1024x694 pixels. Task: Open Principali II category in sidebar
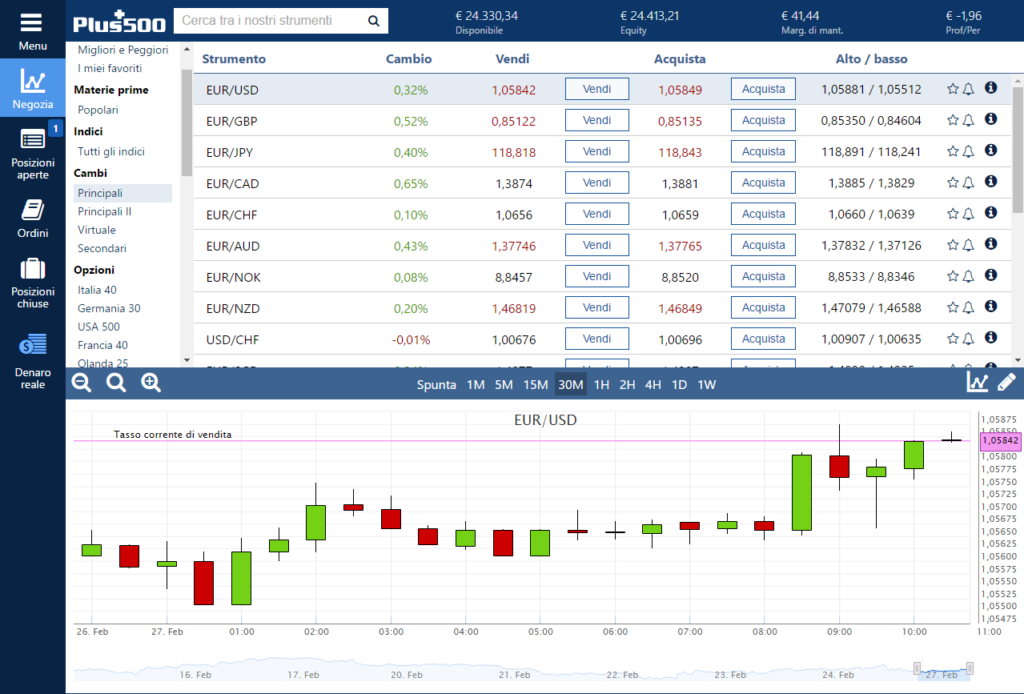104,212
